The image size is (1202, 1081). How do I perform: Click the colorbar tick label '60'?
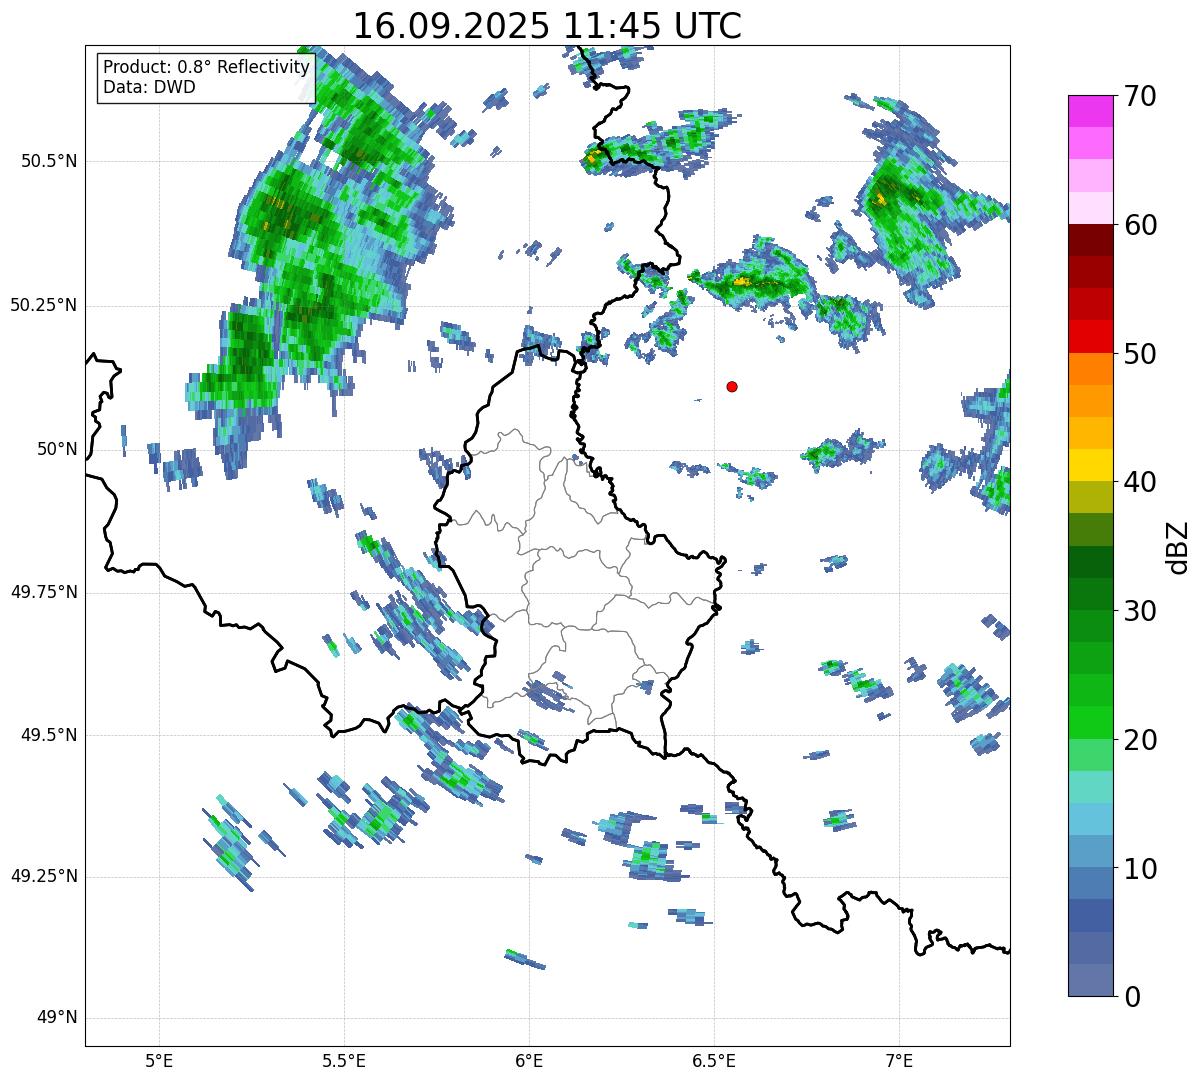(1139, 225)
